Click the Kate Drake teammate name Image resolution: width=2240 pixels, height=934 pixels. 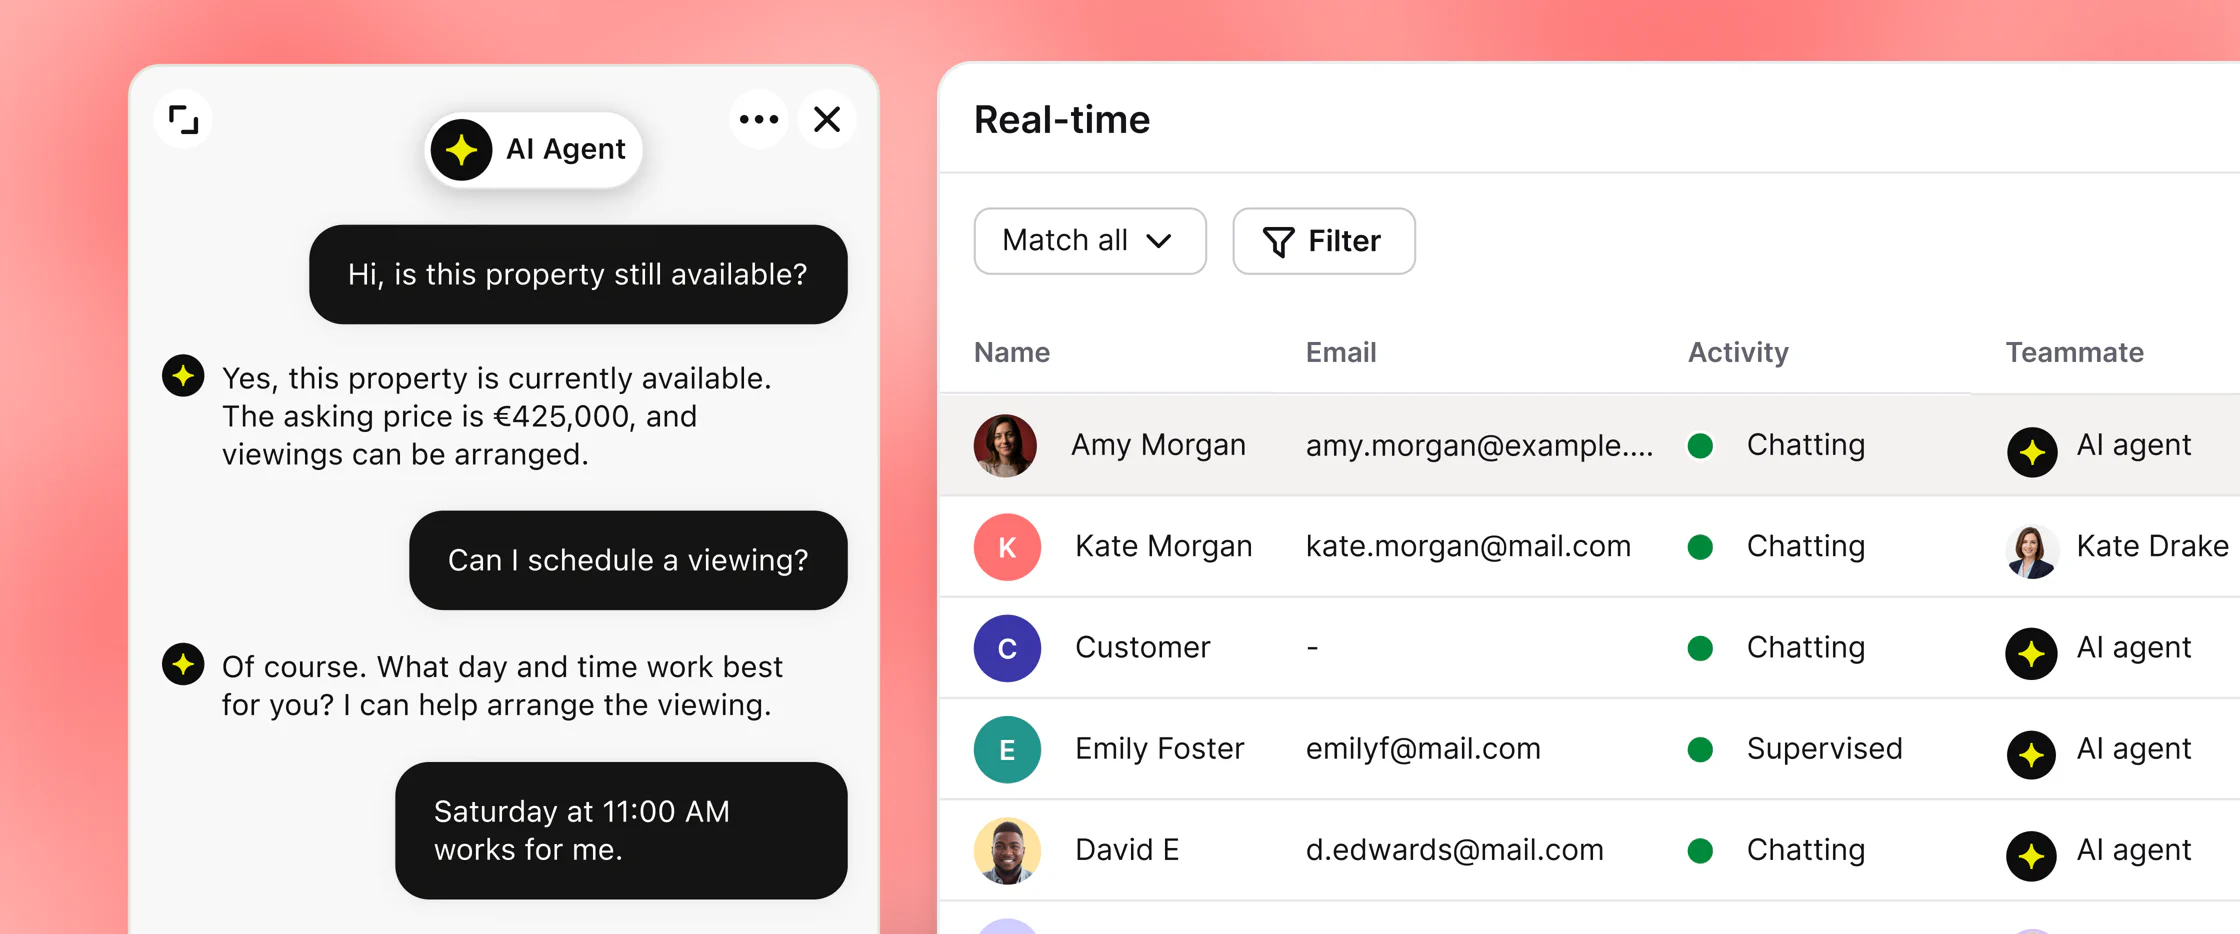pos(2152,546)
